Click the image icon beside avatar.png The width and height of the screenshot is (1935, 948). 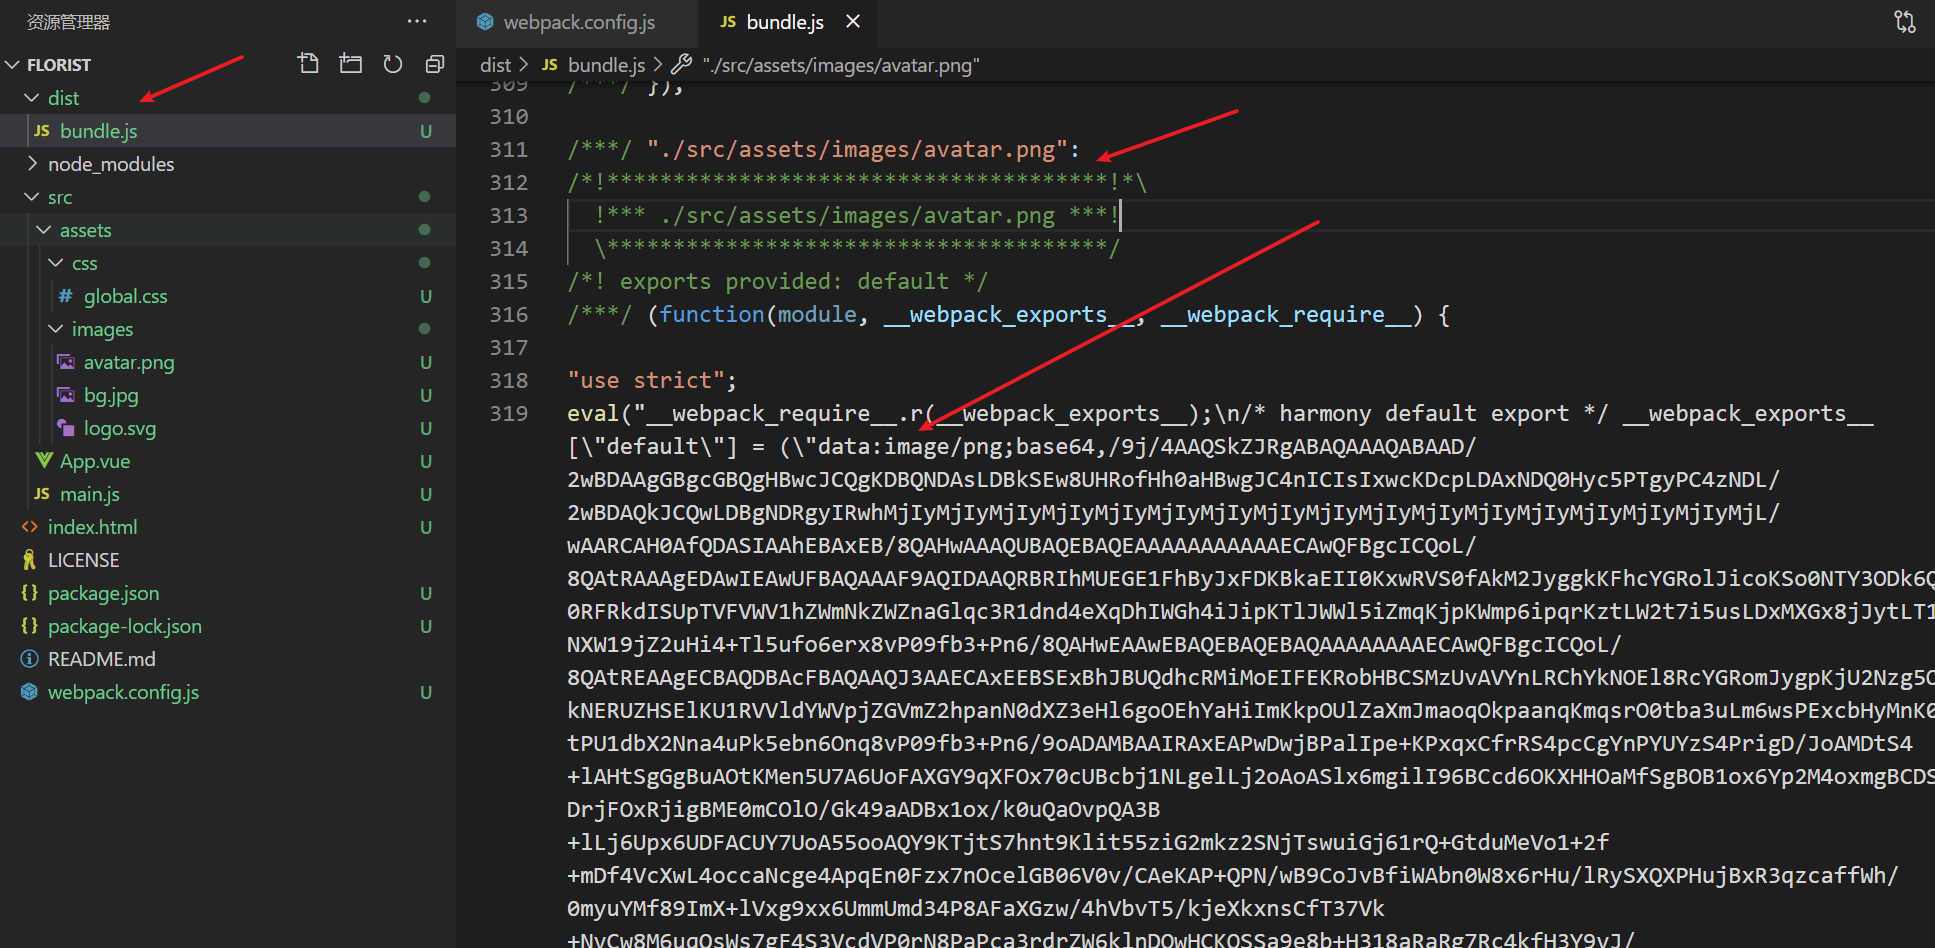(66, 362)
